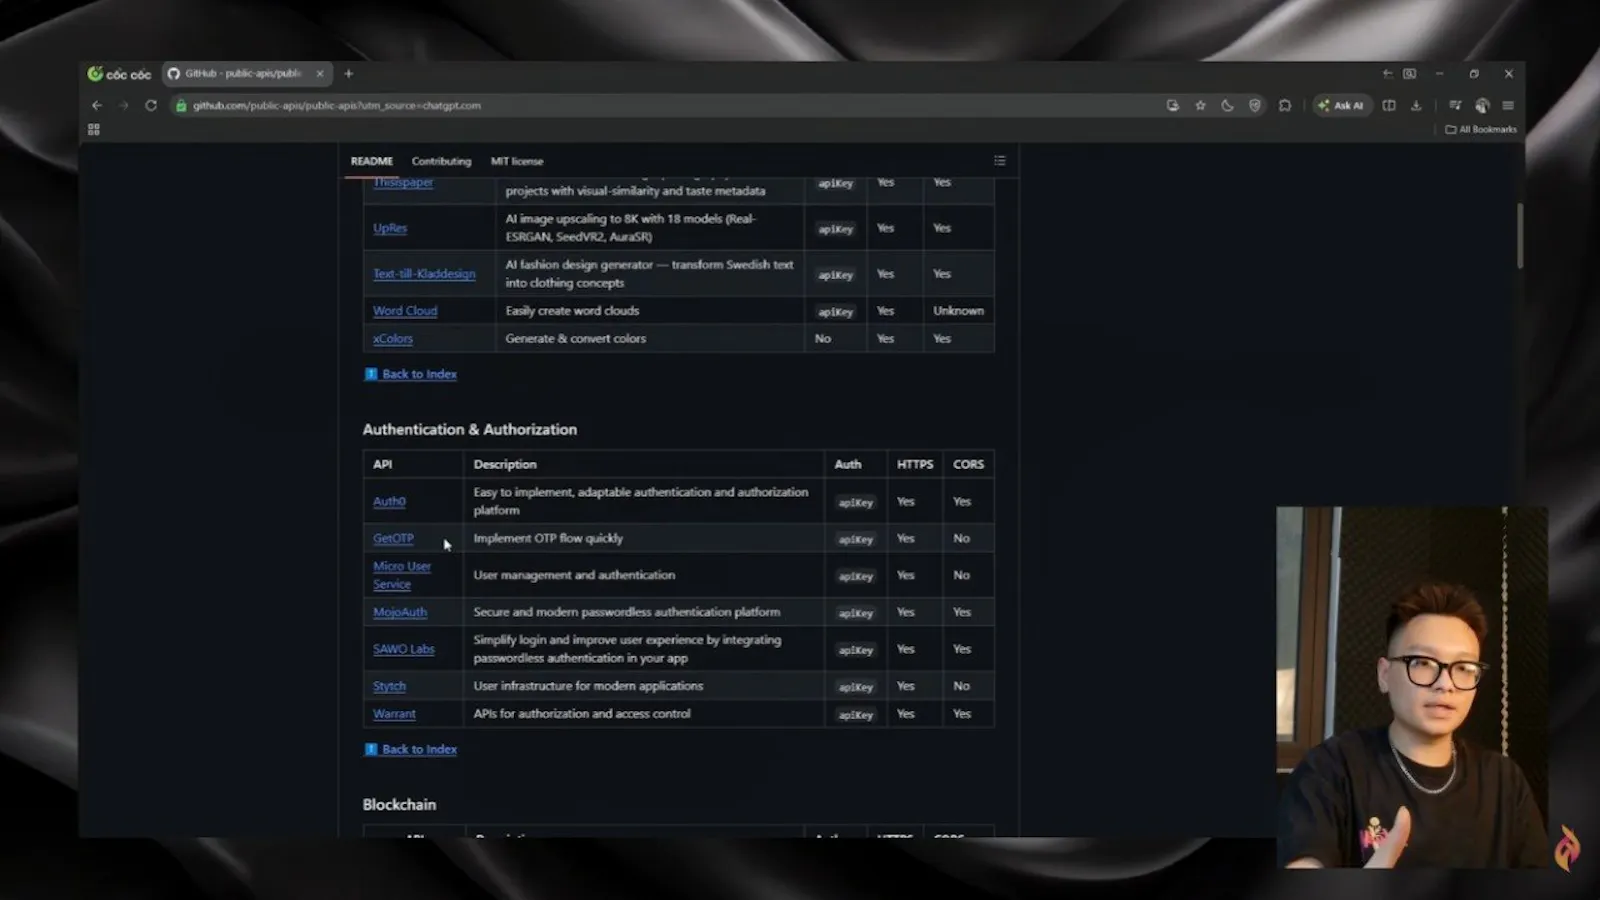The height and width of the screenshot is (900, 1600).
Task: Open the UpRes API link
Action: [390, 228]
